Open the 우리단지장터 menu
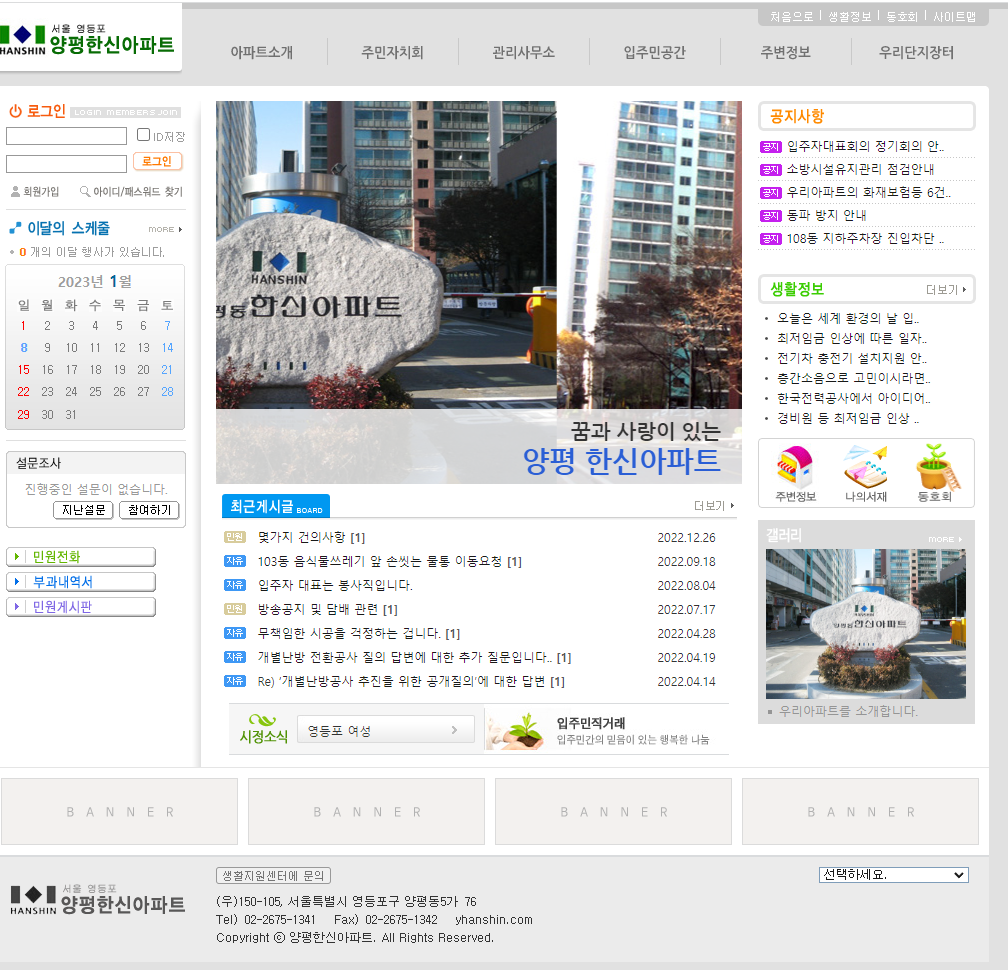 (x=916, y=52)
